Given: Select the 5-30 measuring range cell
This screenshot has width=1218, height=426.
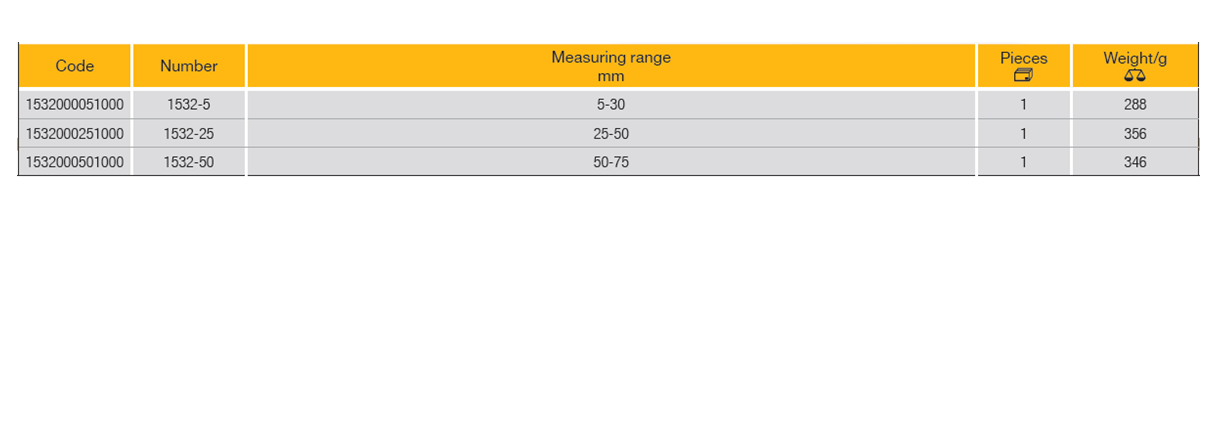Looking at the screenshot, I should 611,104.
